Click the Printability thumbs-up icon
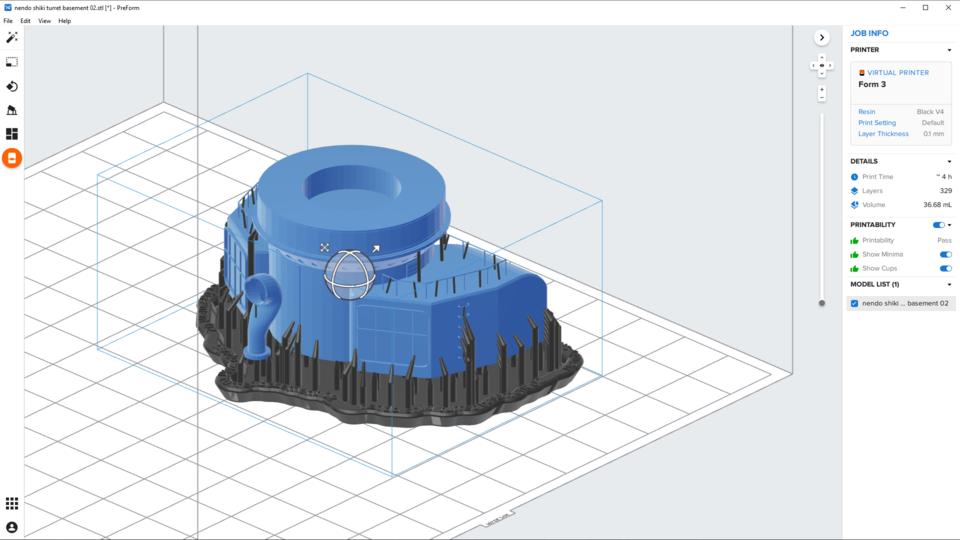 [855, 241]
